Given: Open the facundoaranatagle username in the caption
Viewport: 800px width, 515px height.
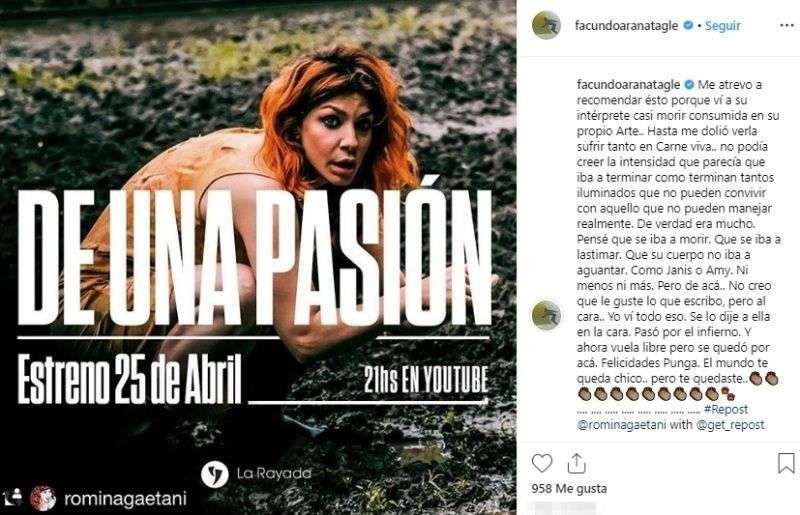Looking at the screenshot, I should (629, 84).
